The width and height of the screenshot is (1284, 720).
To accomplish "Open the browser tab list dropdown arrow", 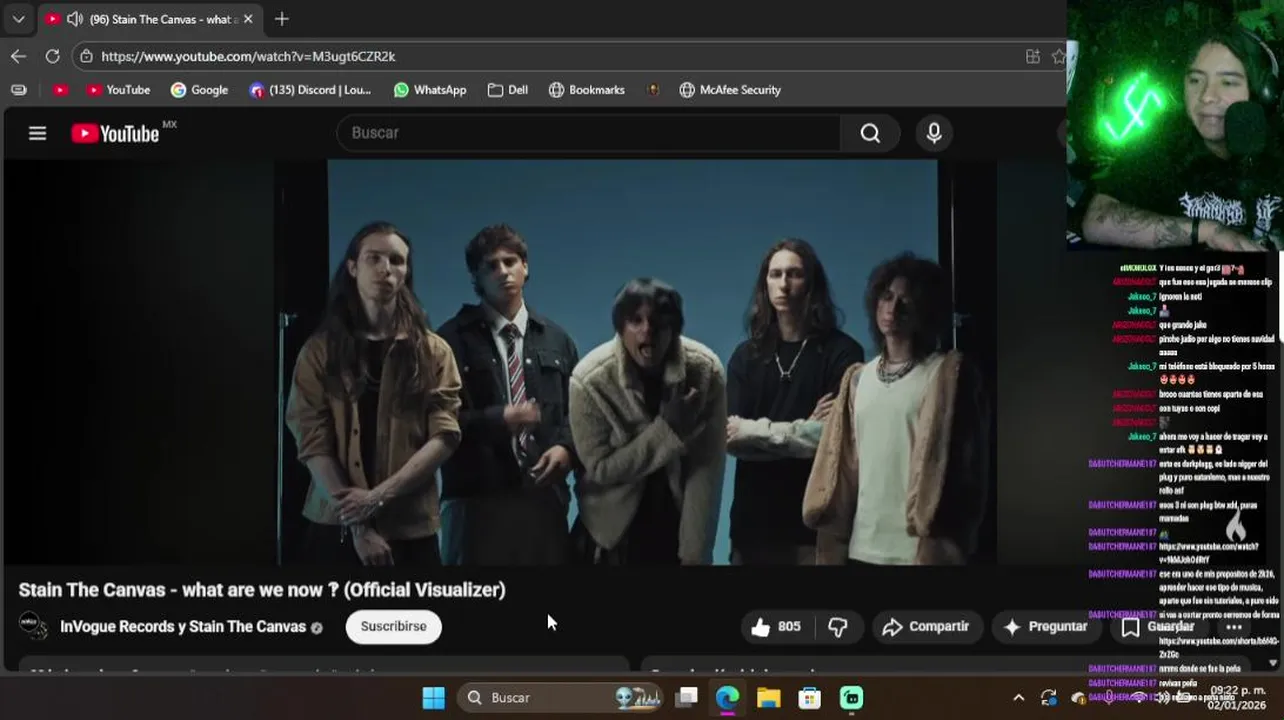I will pos(18,19).
